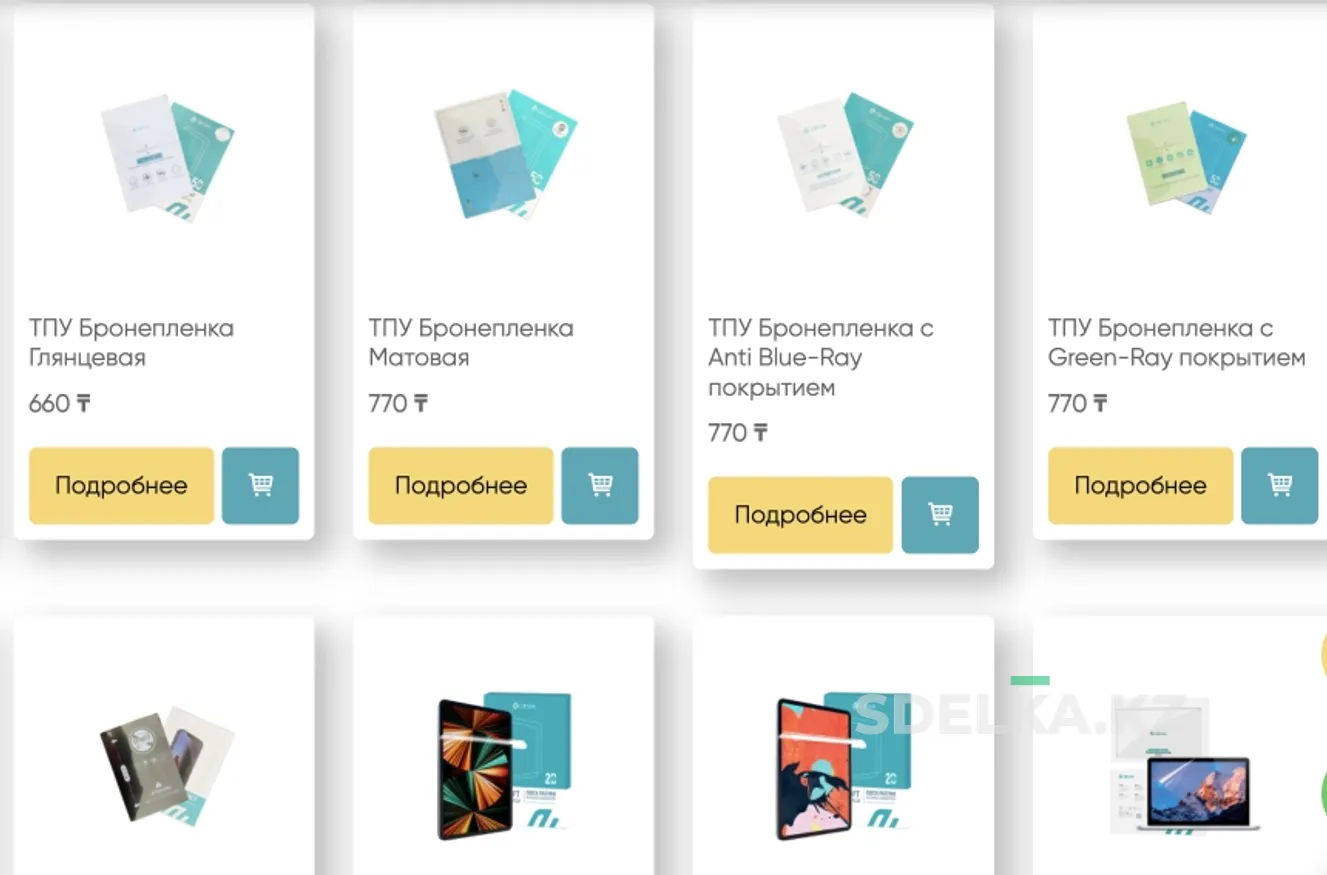Screen dimensions: 1327x875
Task: Add Green-Ray film to cart
Action: click(1280, 485)
